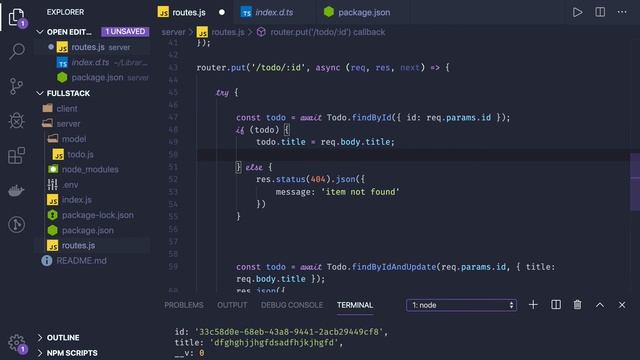Open todo.js in the file tree
The image size is (640, 360).
click(x=80, y=154)
